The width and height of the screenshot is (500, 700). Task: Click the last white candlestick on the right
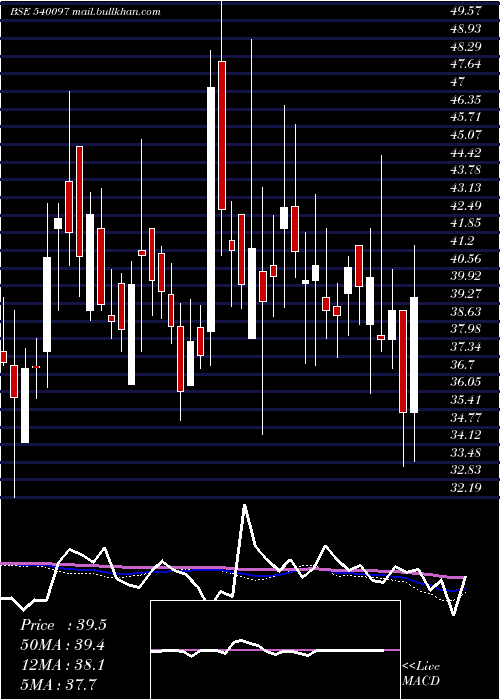[x=414, y=355]
